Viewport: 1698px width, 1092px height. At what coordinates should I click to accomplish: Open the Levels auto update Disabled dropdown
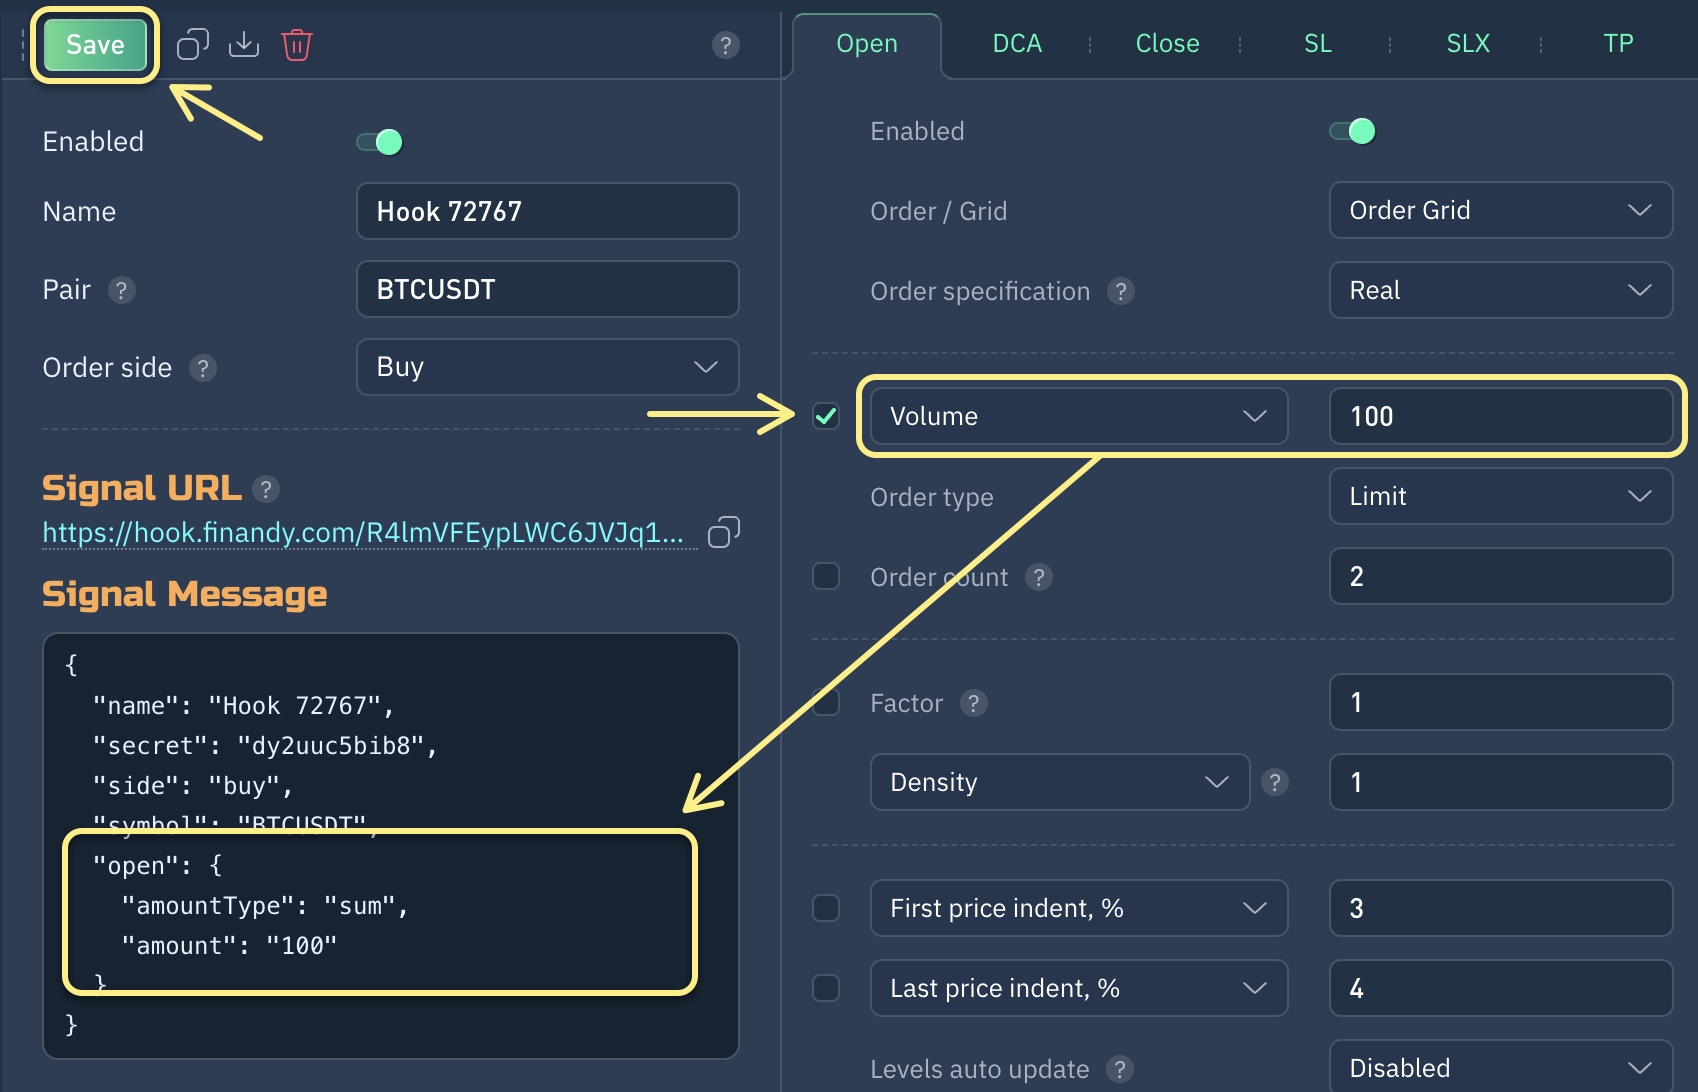[1500, 1067]
